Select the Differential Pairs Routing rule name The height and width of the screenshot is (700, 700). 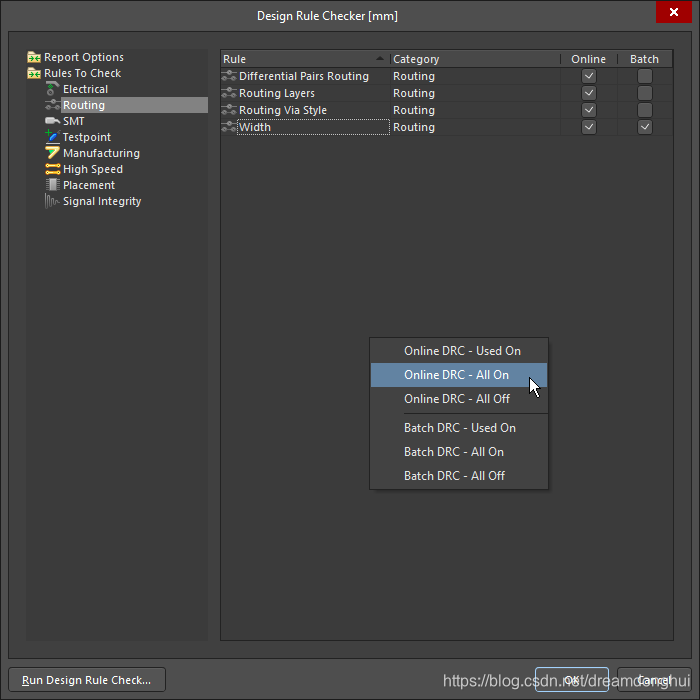click(304, 76)
